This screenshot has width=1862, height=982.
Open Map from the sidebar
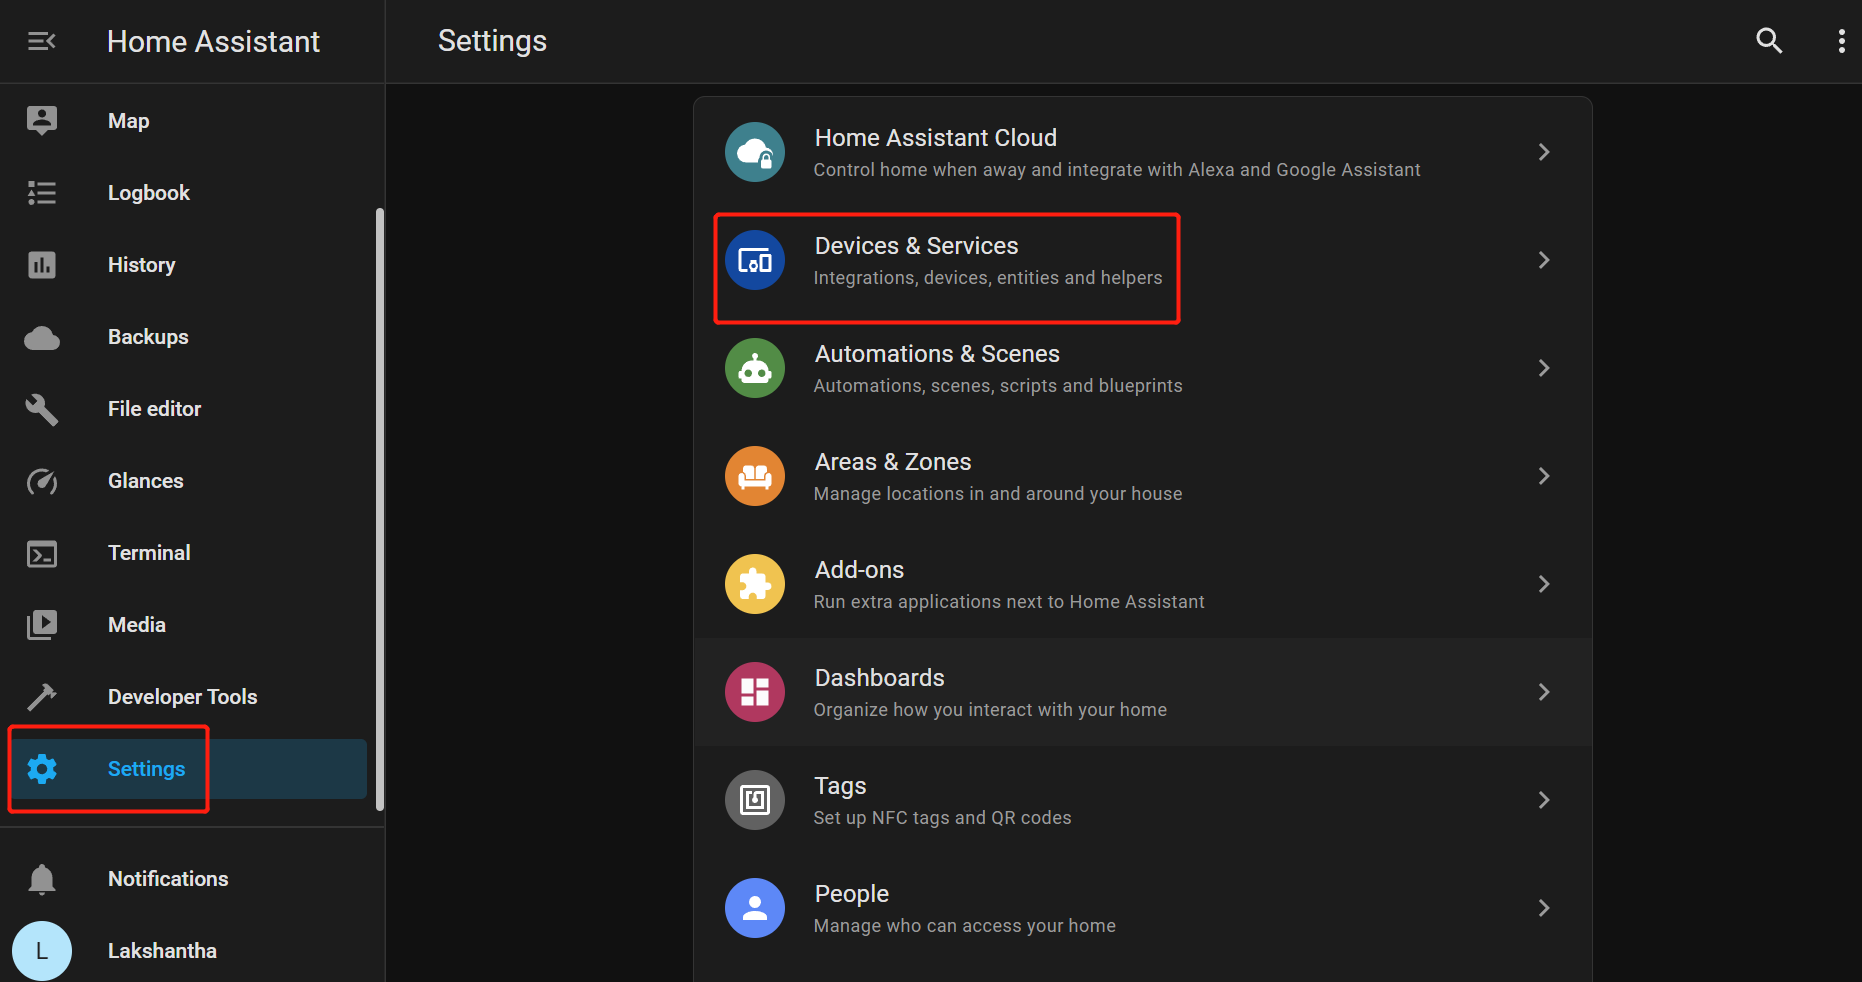[x=129, y=121]
